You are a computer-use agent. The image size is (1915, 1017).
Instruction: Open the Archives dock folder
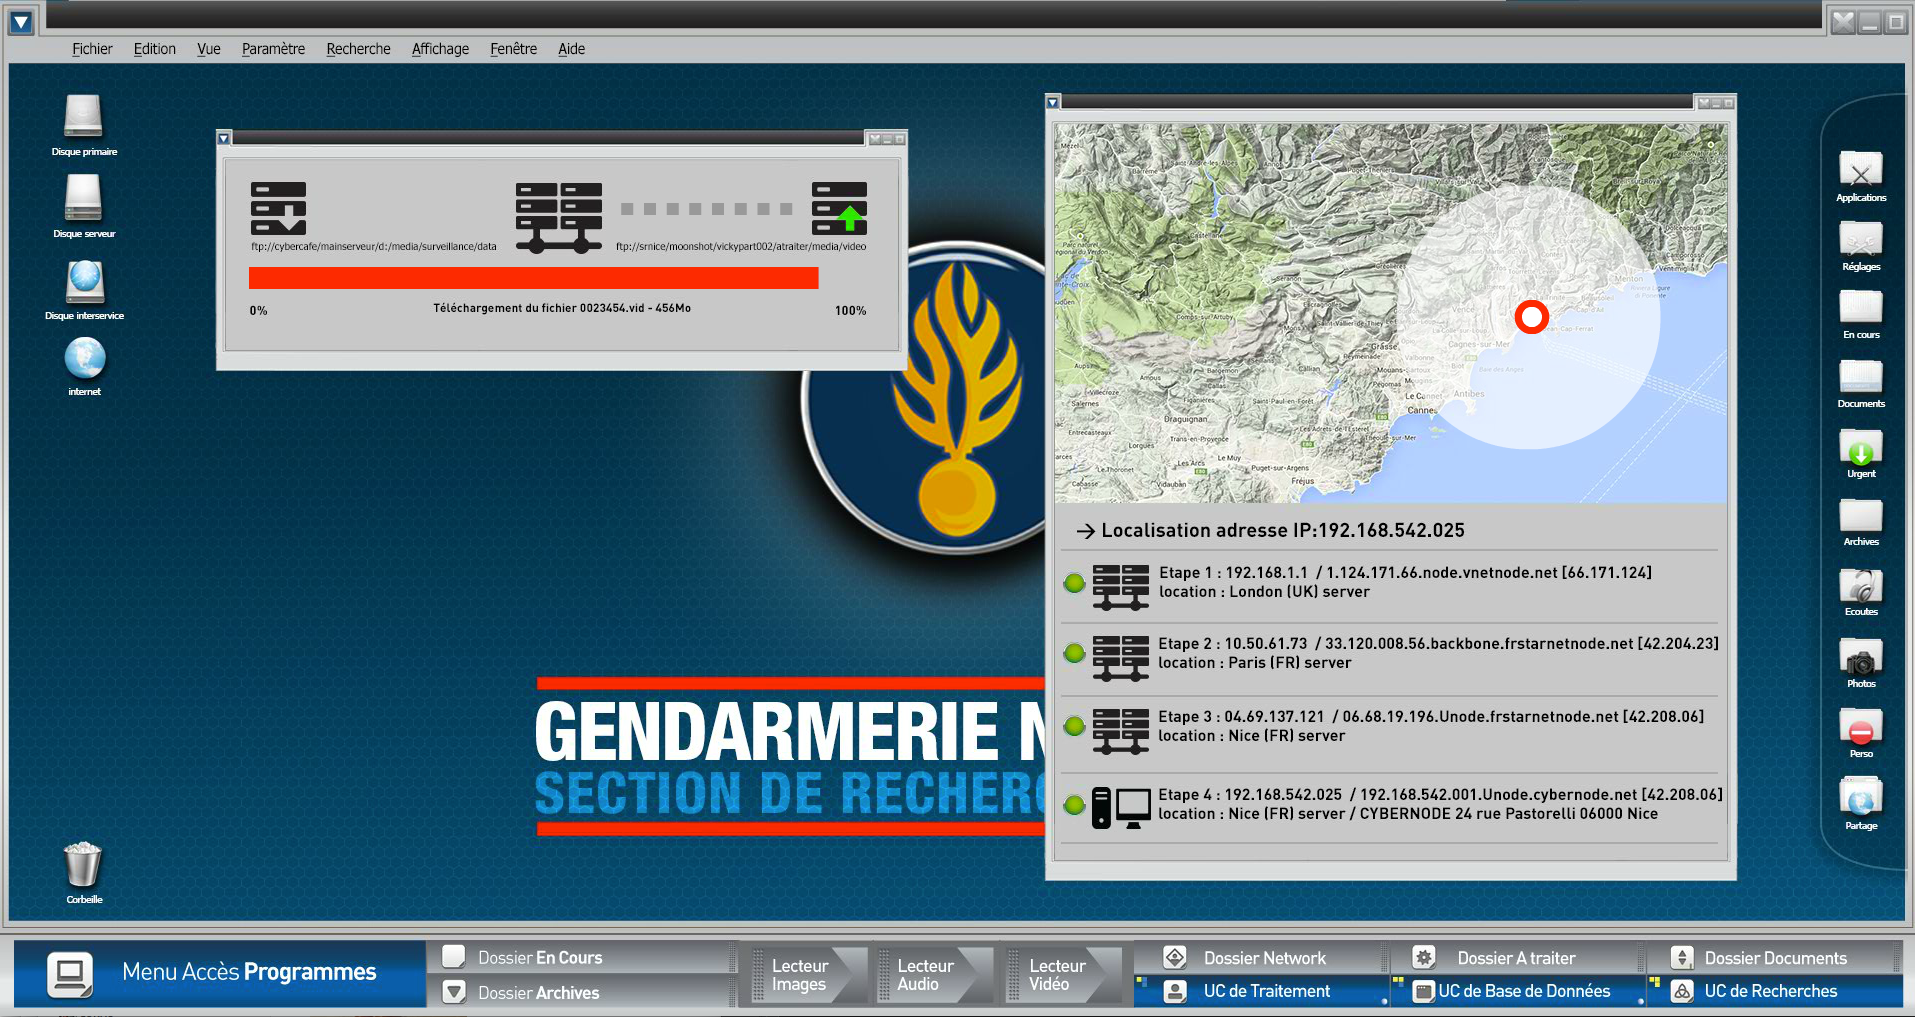tap(1860, 515)
